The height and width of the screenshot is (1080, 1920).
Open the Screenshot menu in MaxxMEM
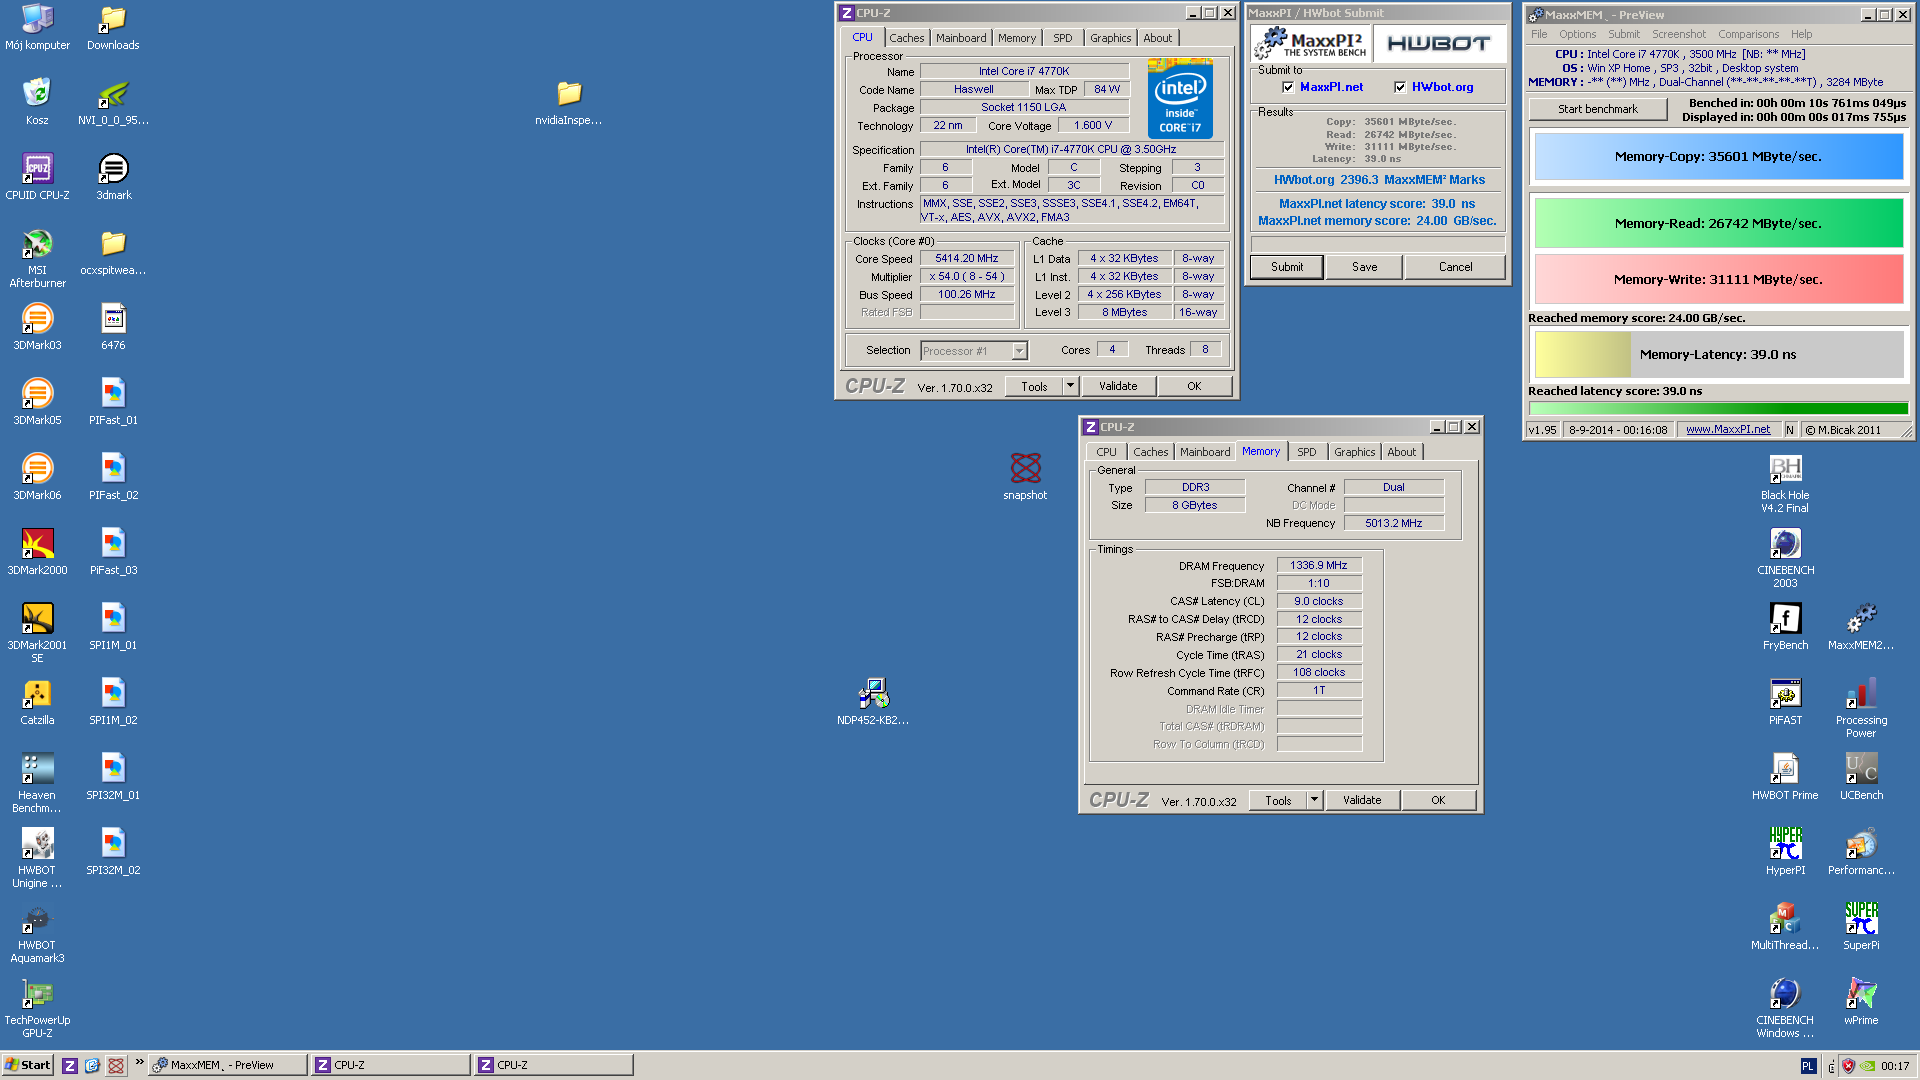(x=1679, y=34)
